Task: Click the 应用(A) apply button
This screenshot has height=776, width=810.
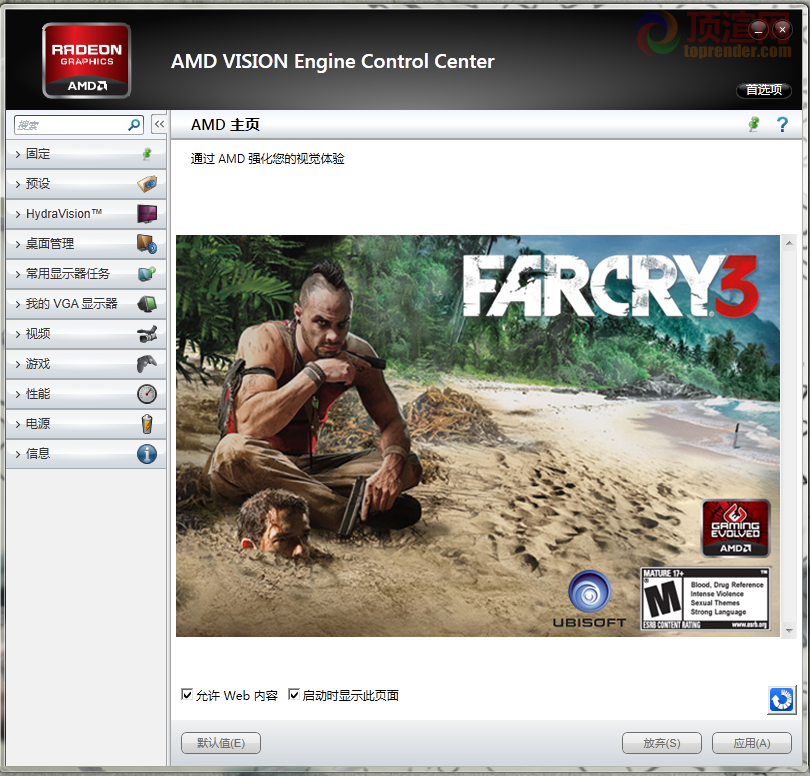Action: click(752, 743)
